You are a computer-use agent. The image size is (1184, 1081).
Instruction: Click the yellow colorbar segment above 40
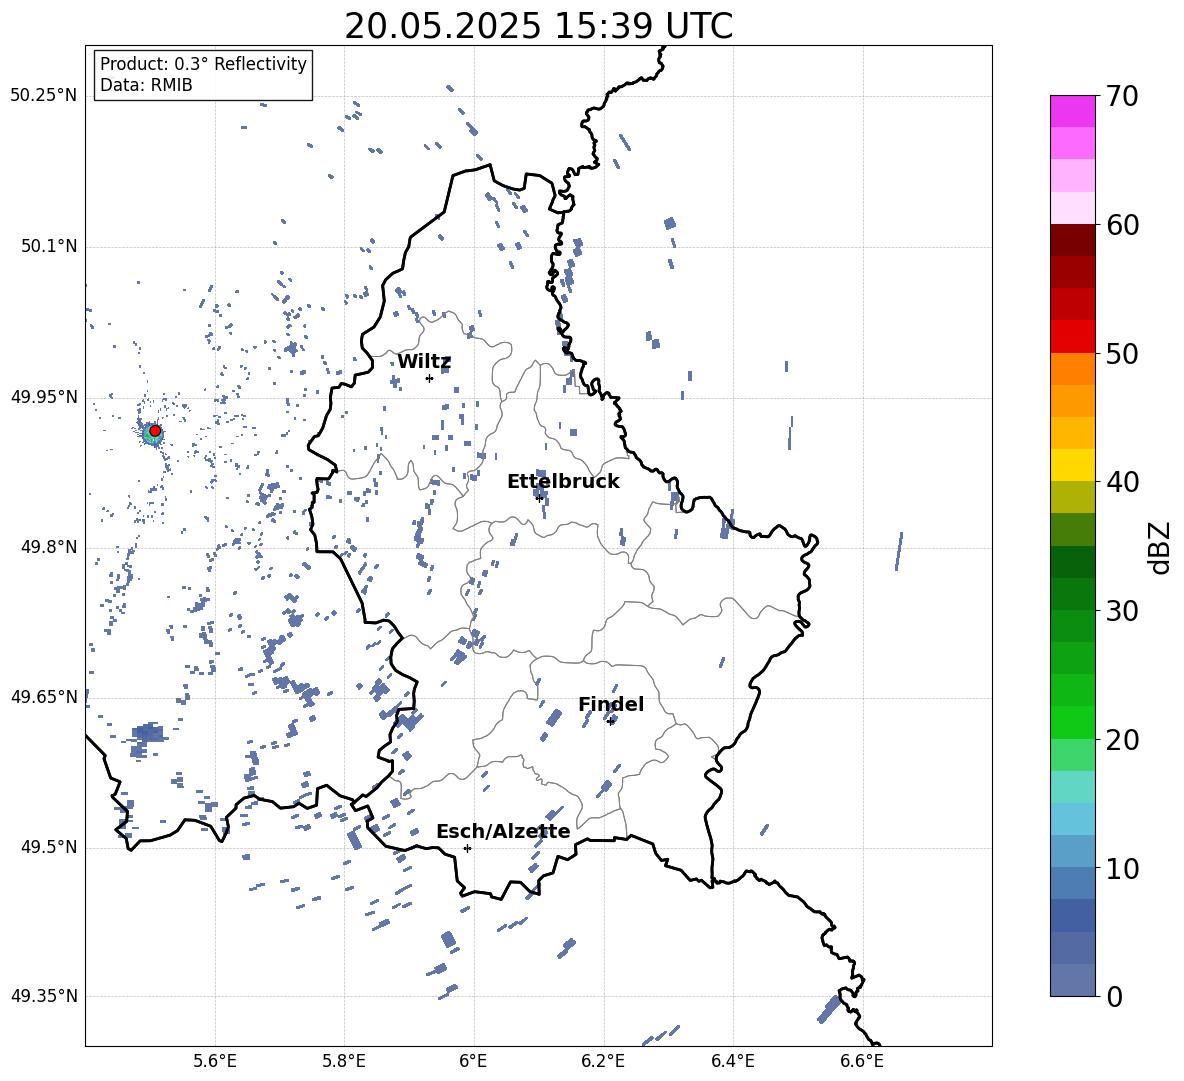click(x=1072, y=466)
